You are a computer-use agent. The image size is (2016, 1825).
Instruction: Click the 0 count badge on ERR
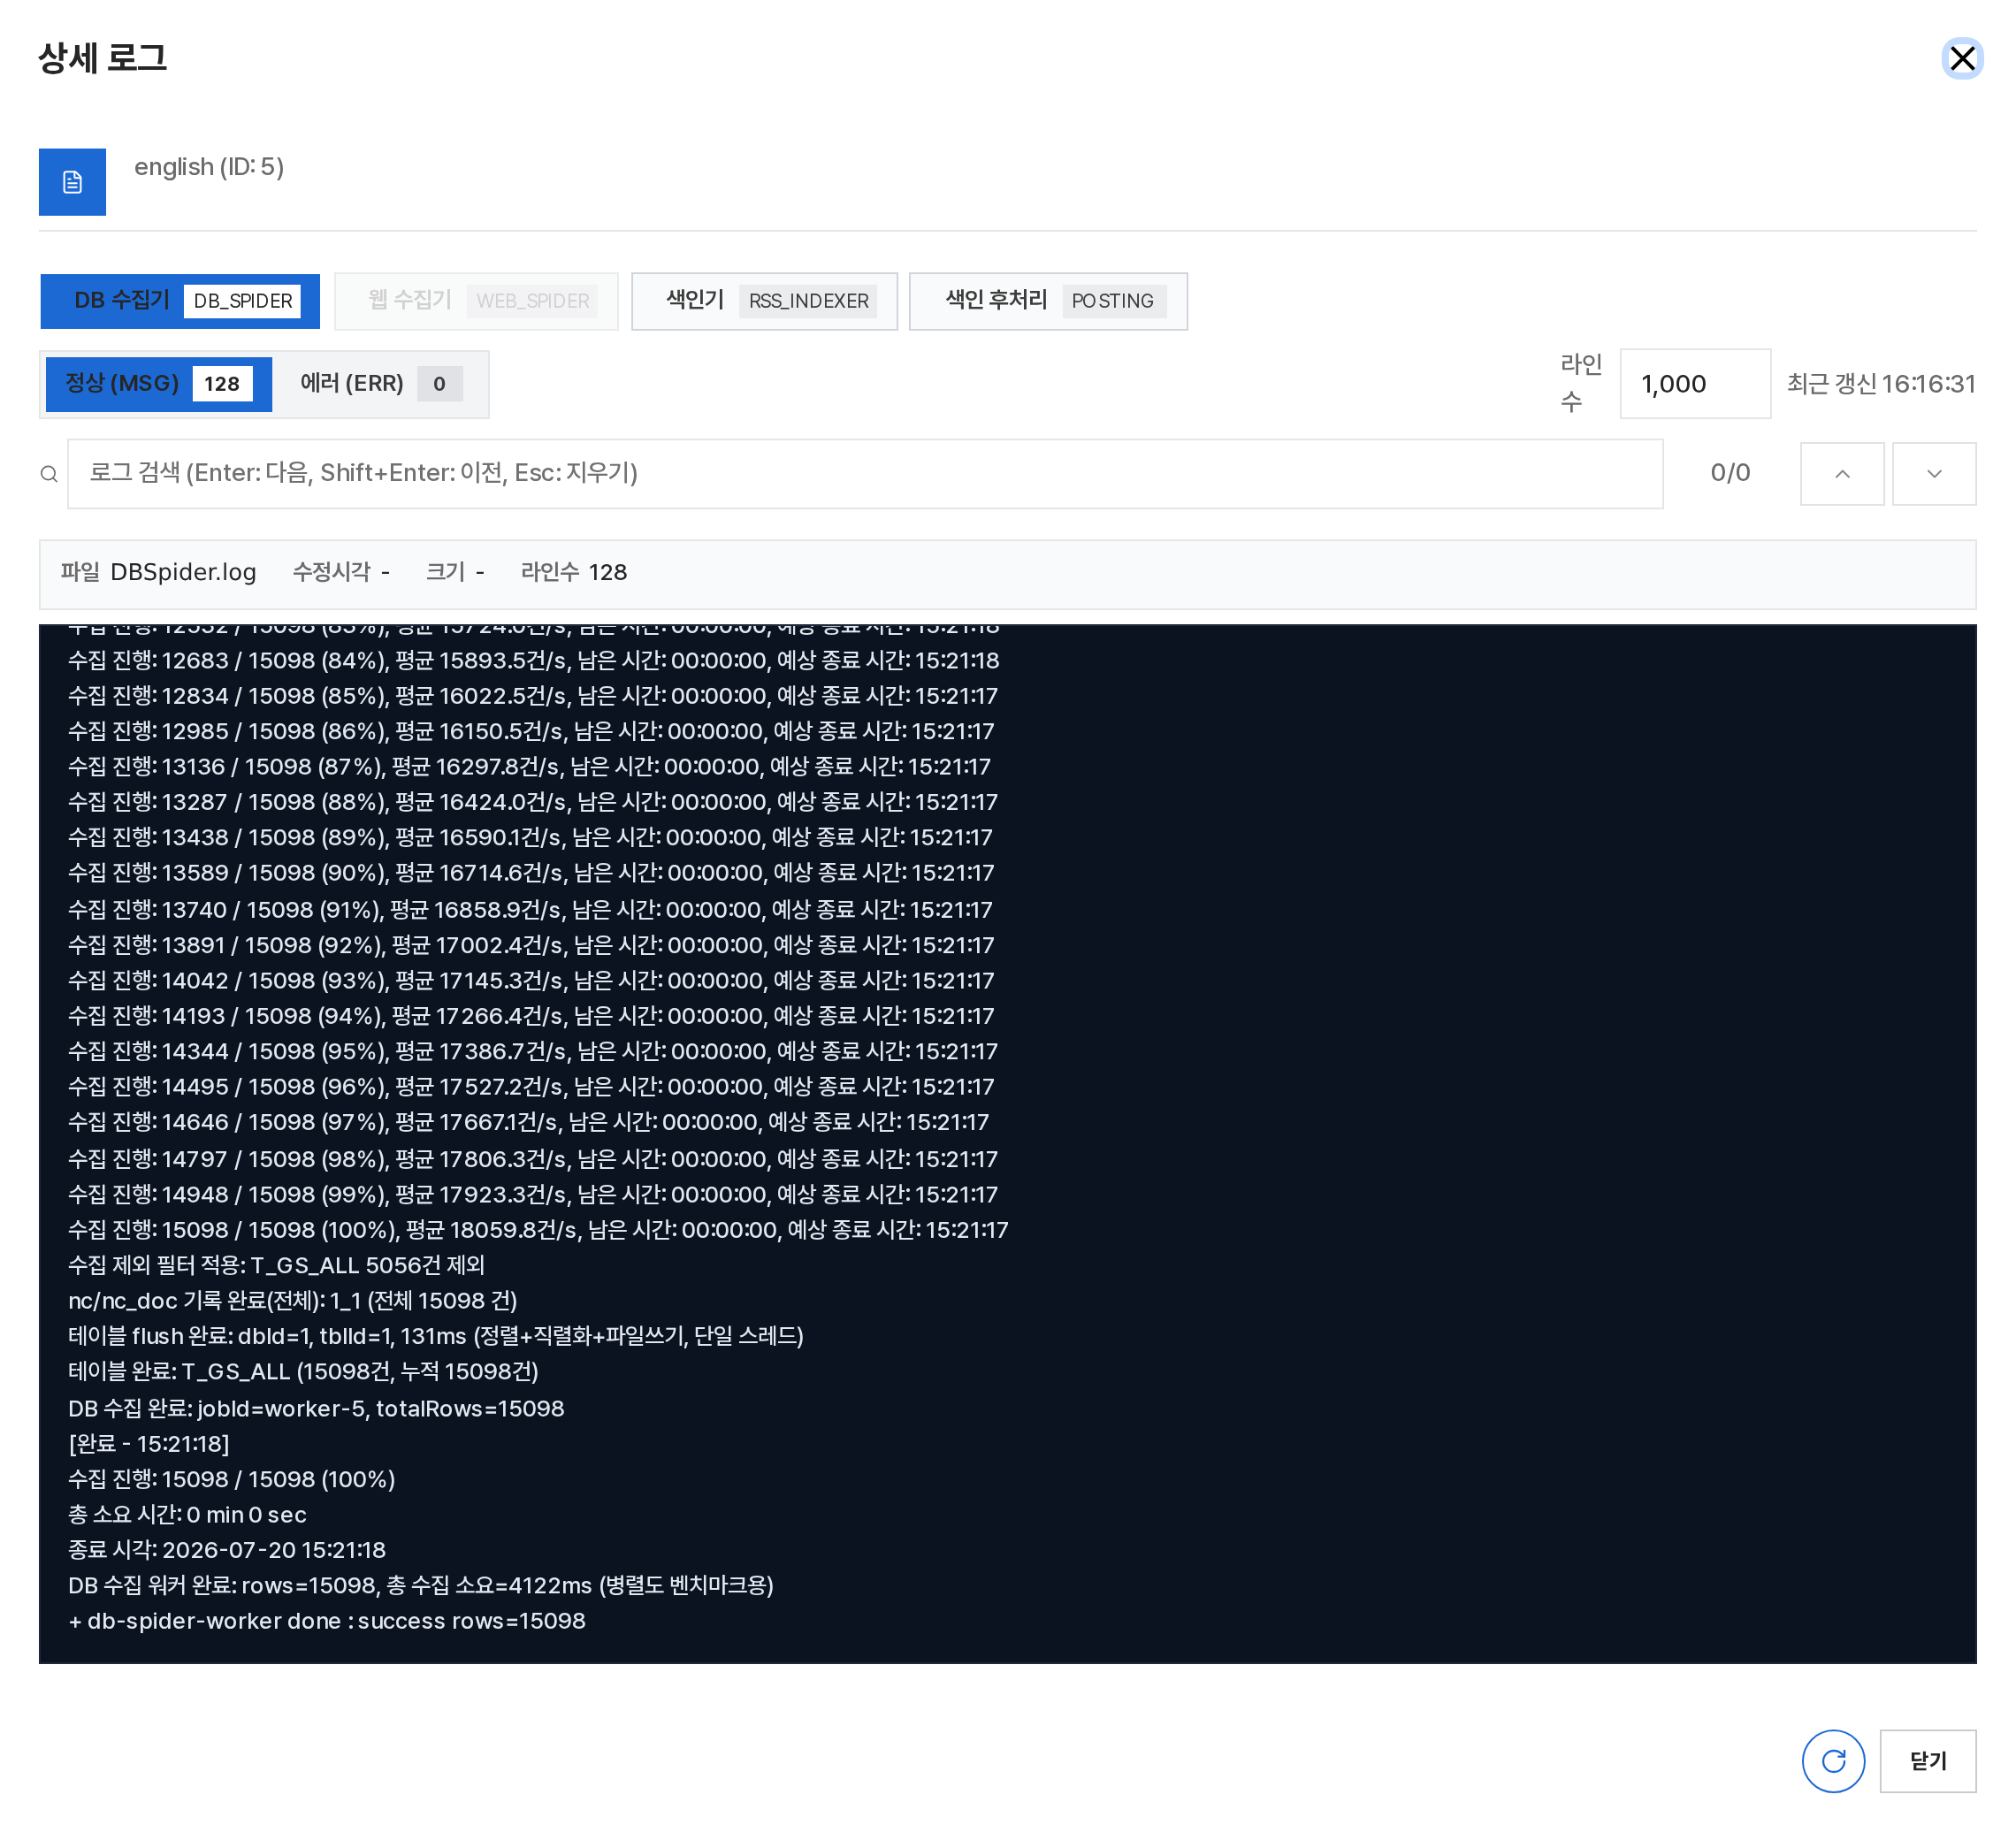click(439, 384)
